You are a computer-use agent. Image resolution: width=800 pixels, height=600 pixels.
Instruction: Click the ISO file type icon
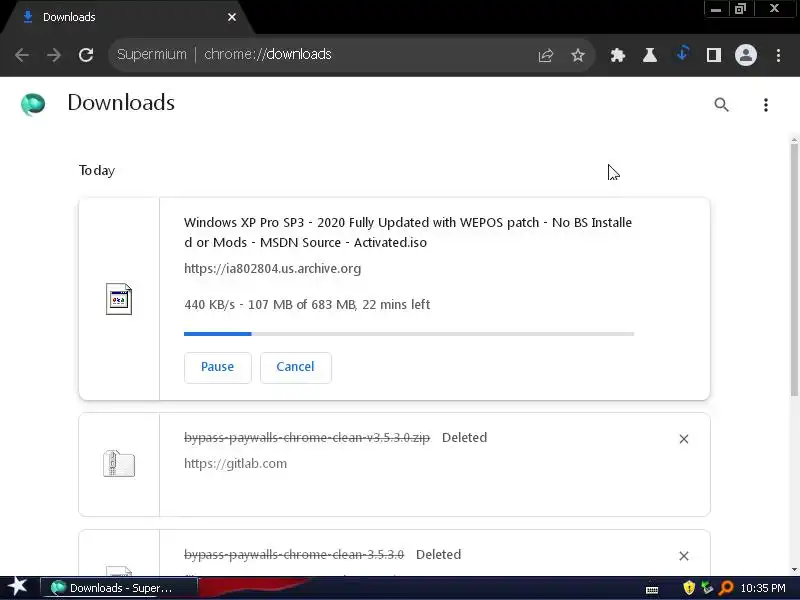(119, 299)
